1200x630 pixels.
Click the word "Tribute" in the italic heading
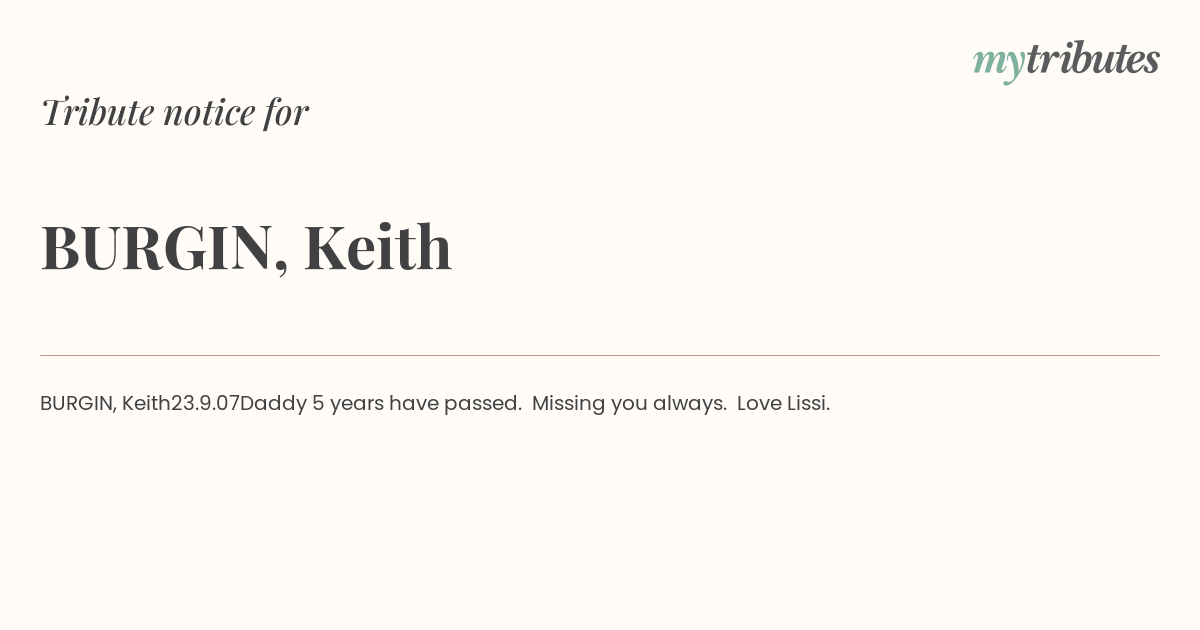(x=97, y=112)
